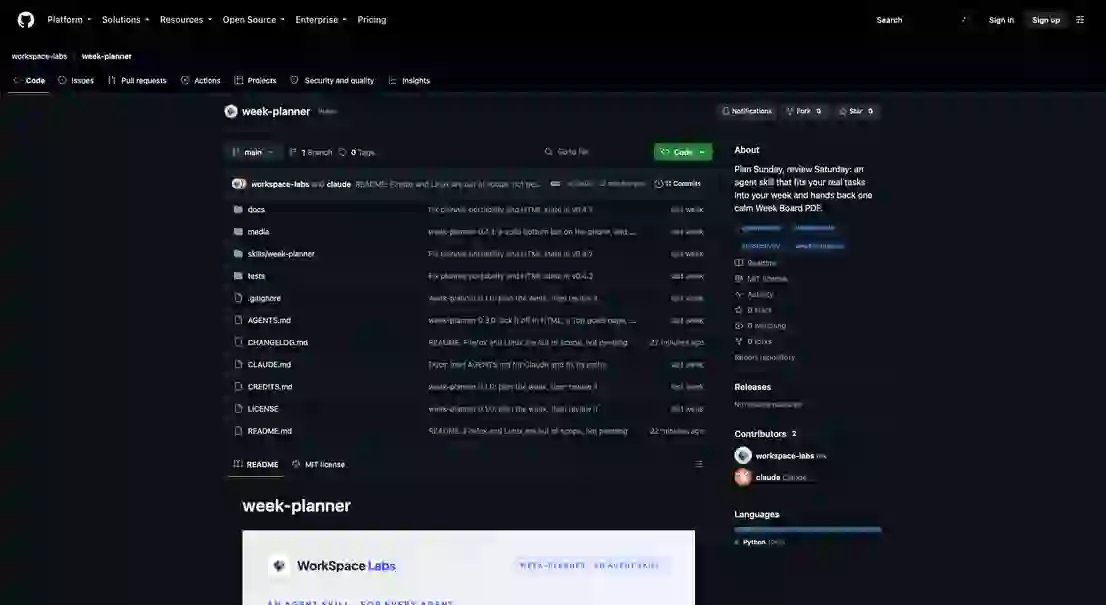Expand the green Code dropdown

click(683, 152)
